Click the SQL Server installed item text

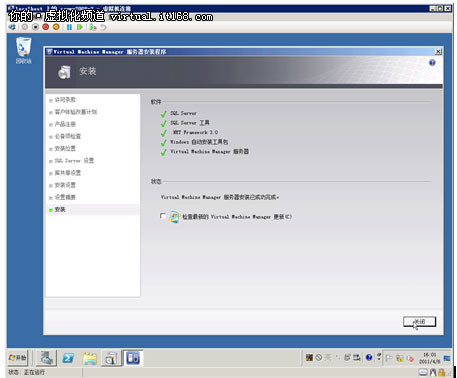click(x=183, y=113)
